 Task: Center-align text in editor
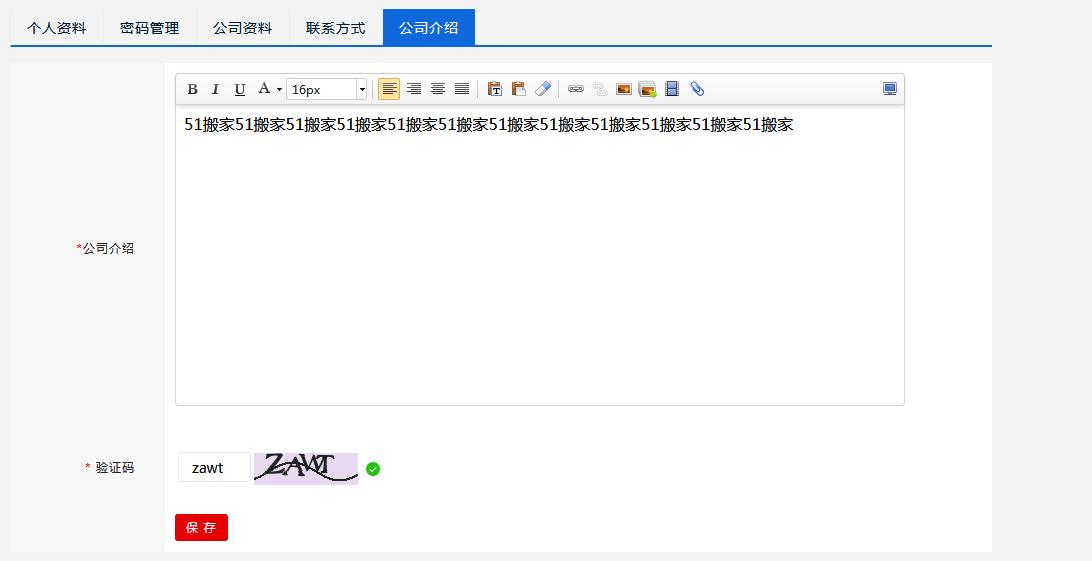[x=437, y=89]
